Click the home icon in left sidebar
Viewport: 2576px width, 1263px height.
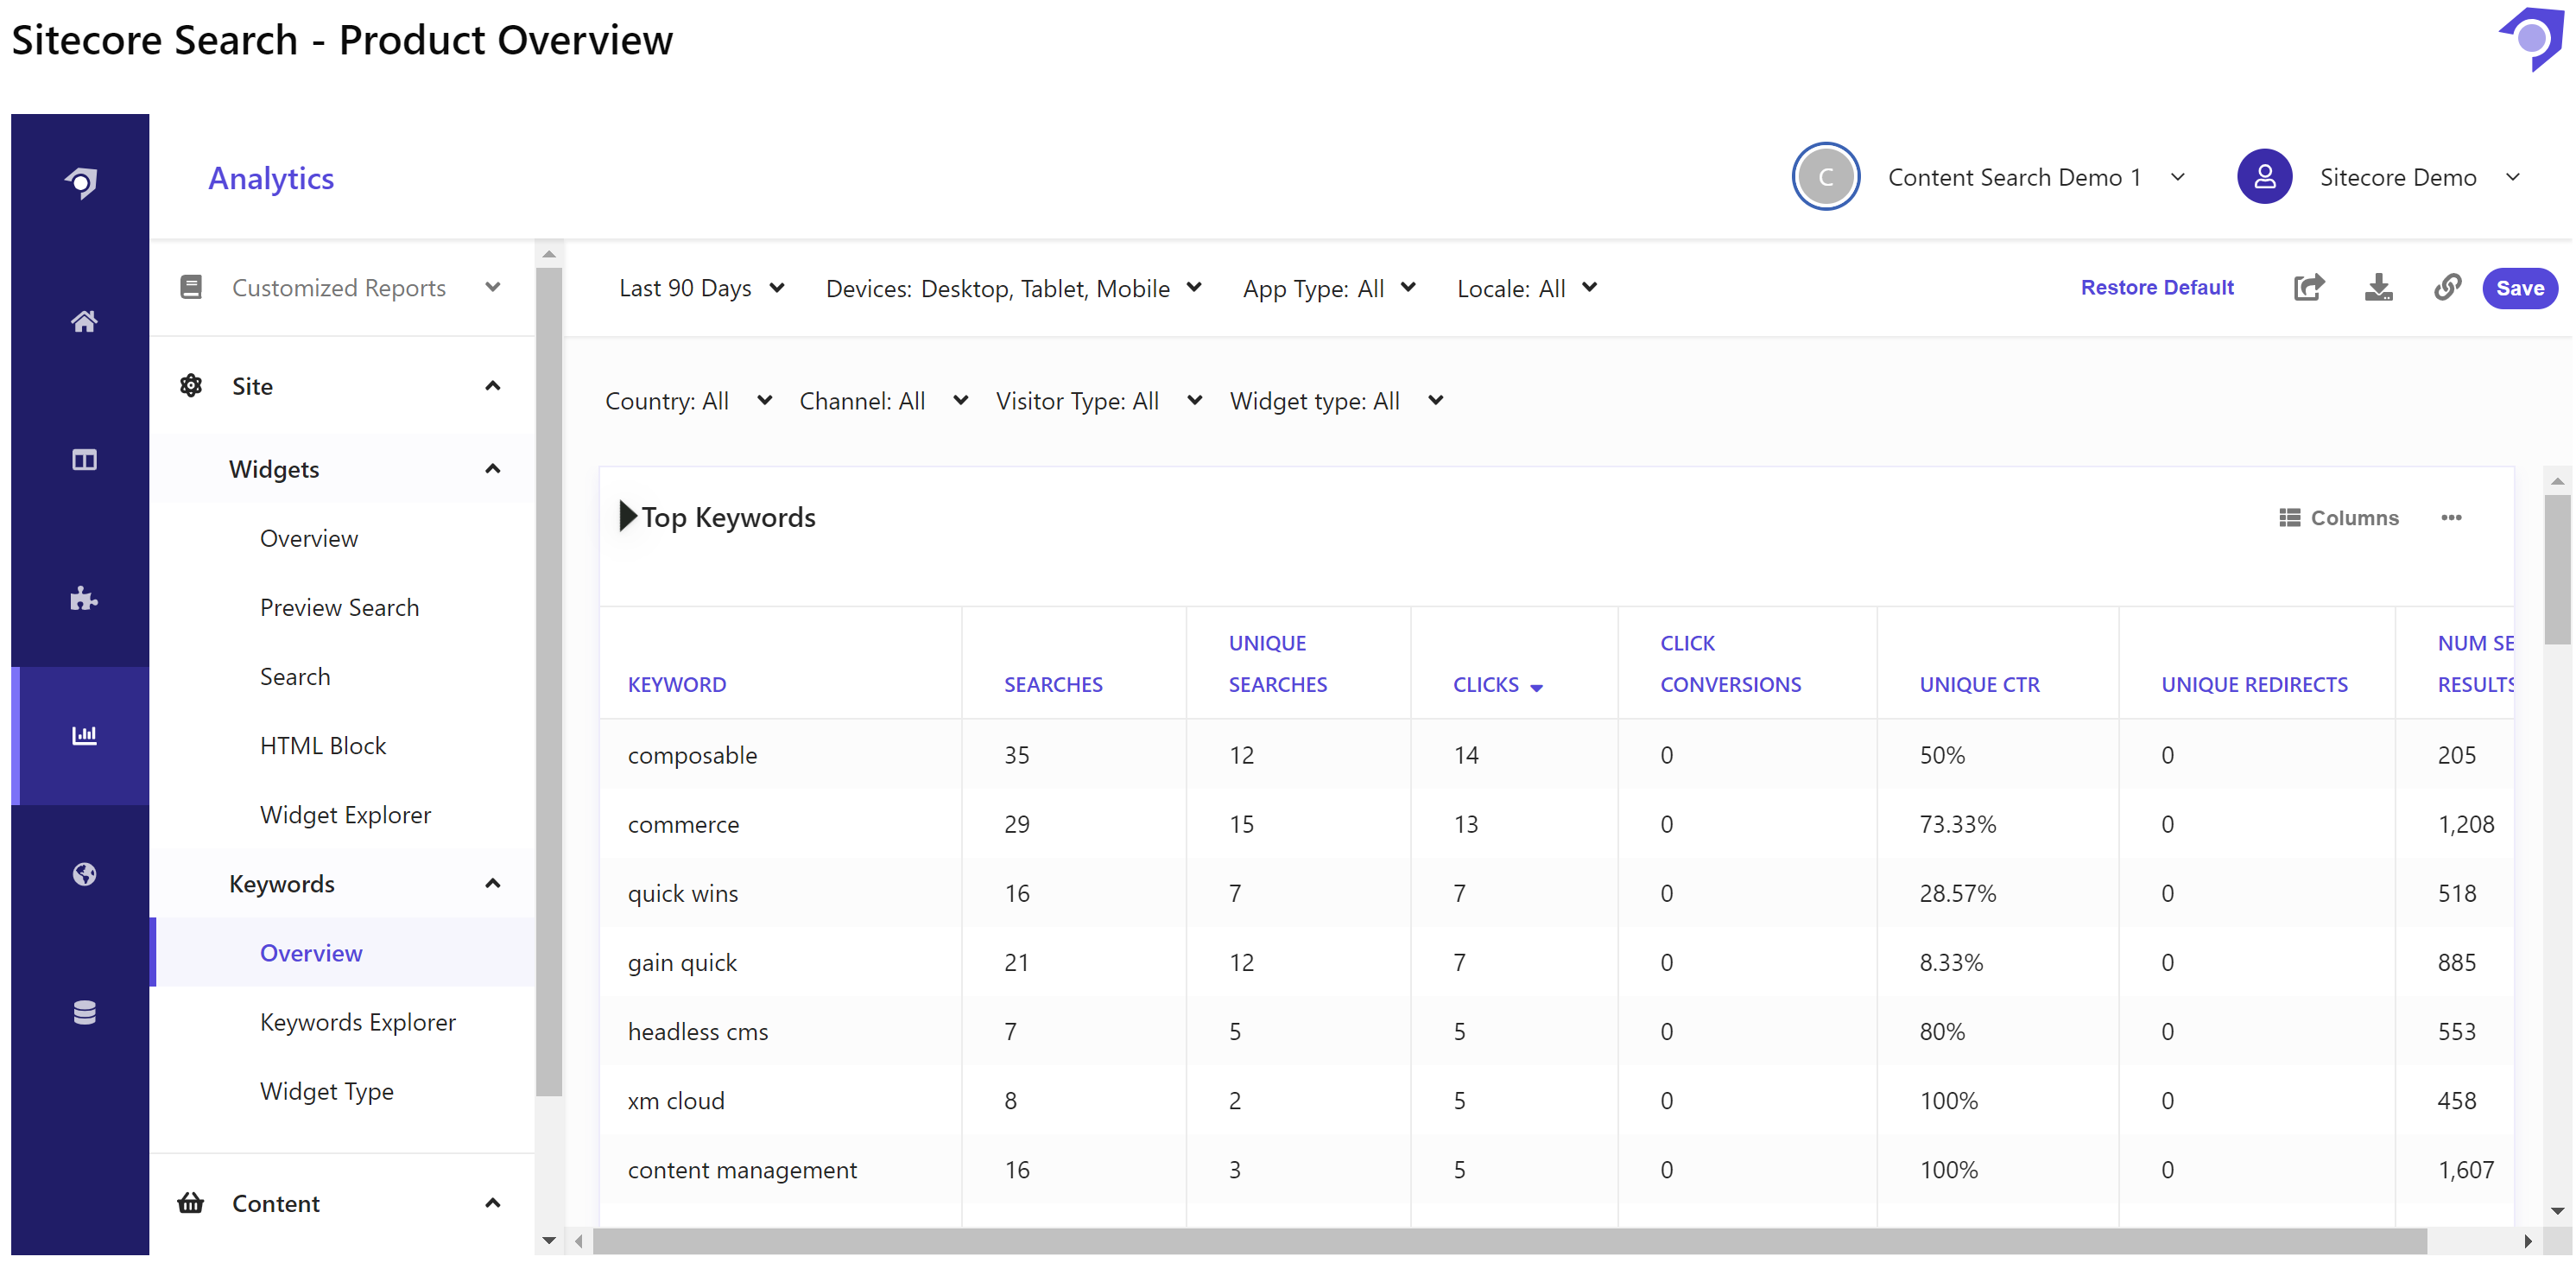point(84,321)
